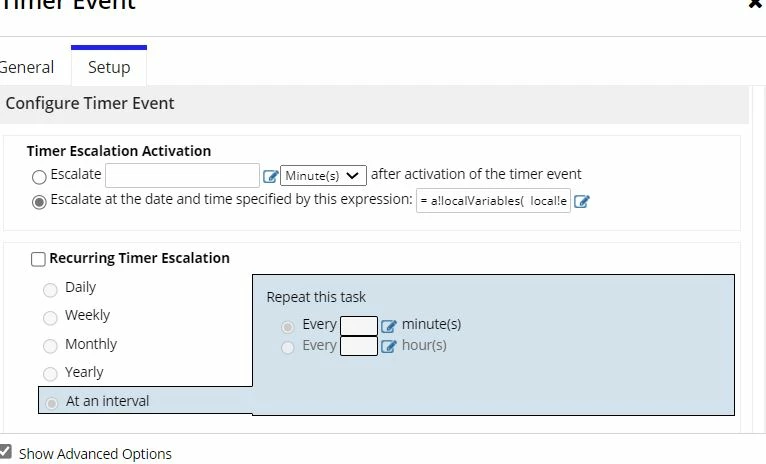The height and width of the screenshot is (464, 766).
Task: Click the a!localVariables expression field
Action: tap(493, 201)
